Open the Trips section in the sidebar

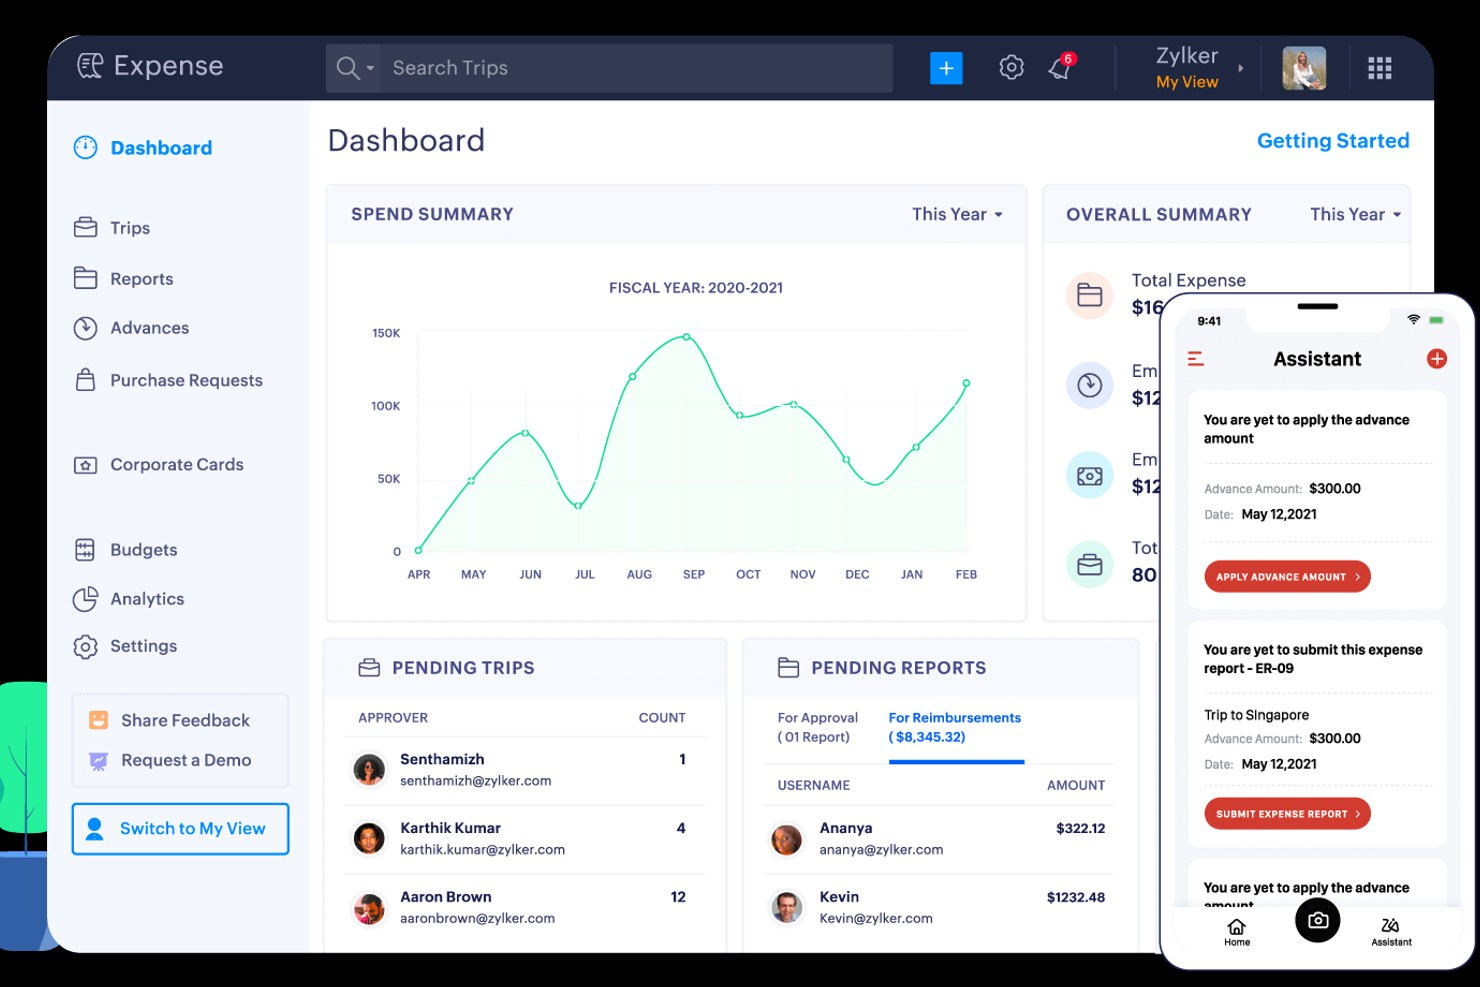tap(131, 227)
